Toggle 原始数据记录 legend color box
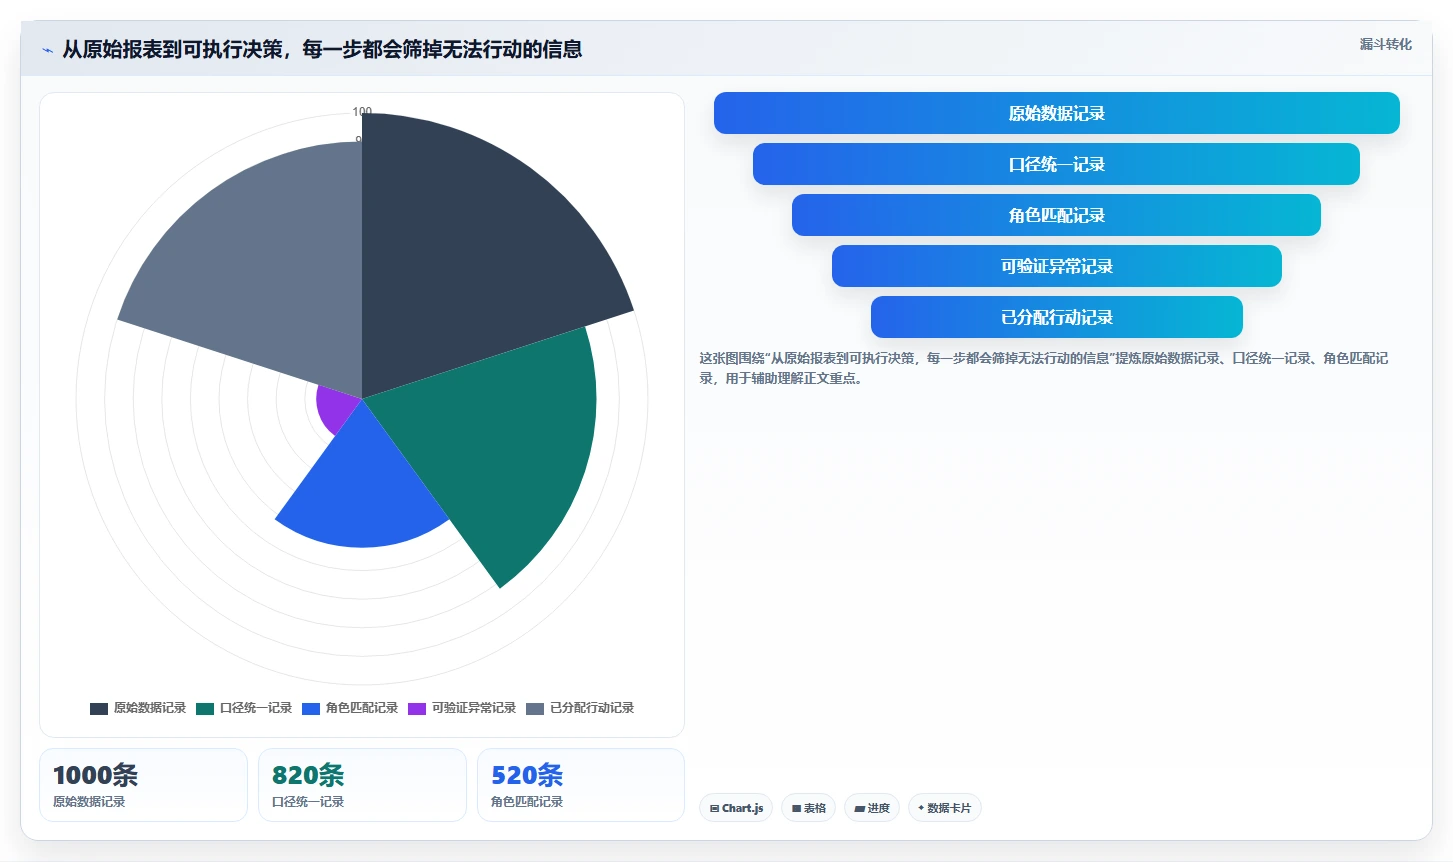This screenshot has width=1453, height=862. (99, 708)
